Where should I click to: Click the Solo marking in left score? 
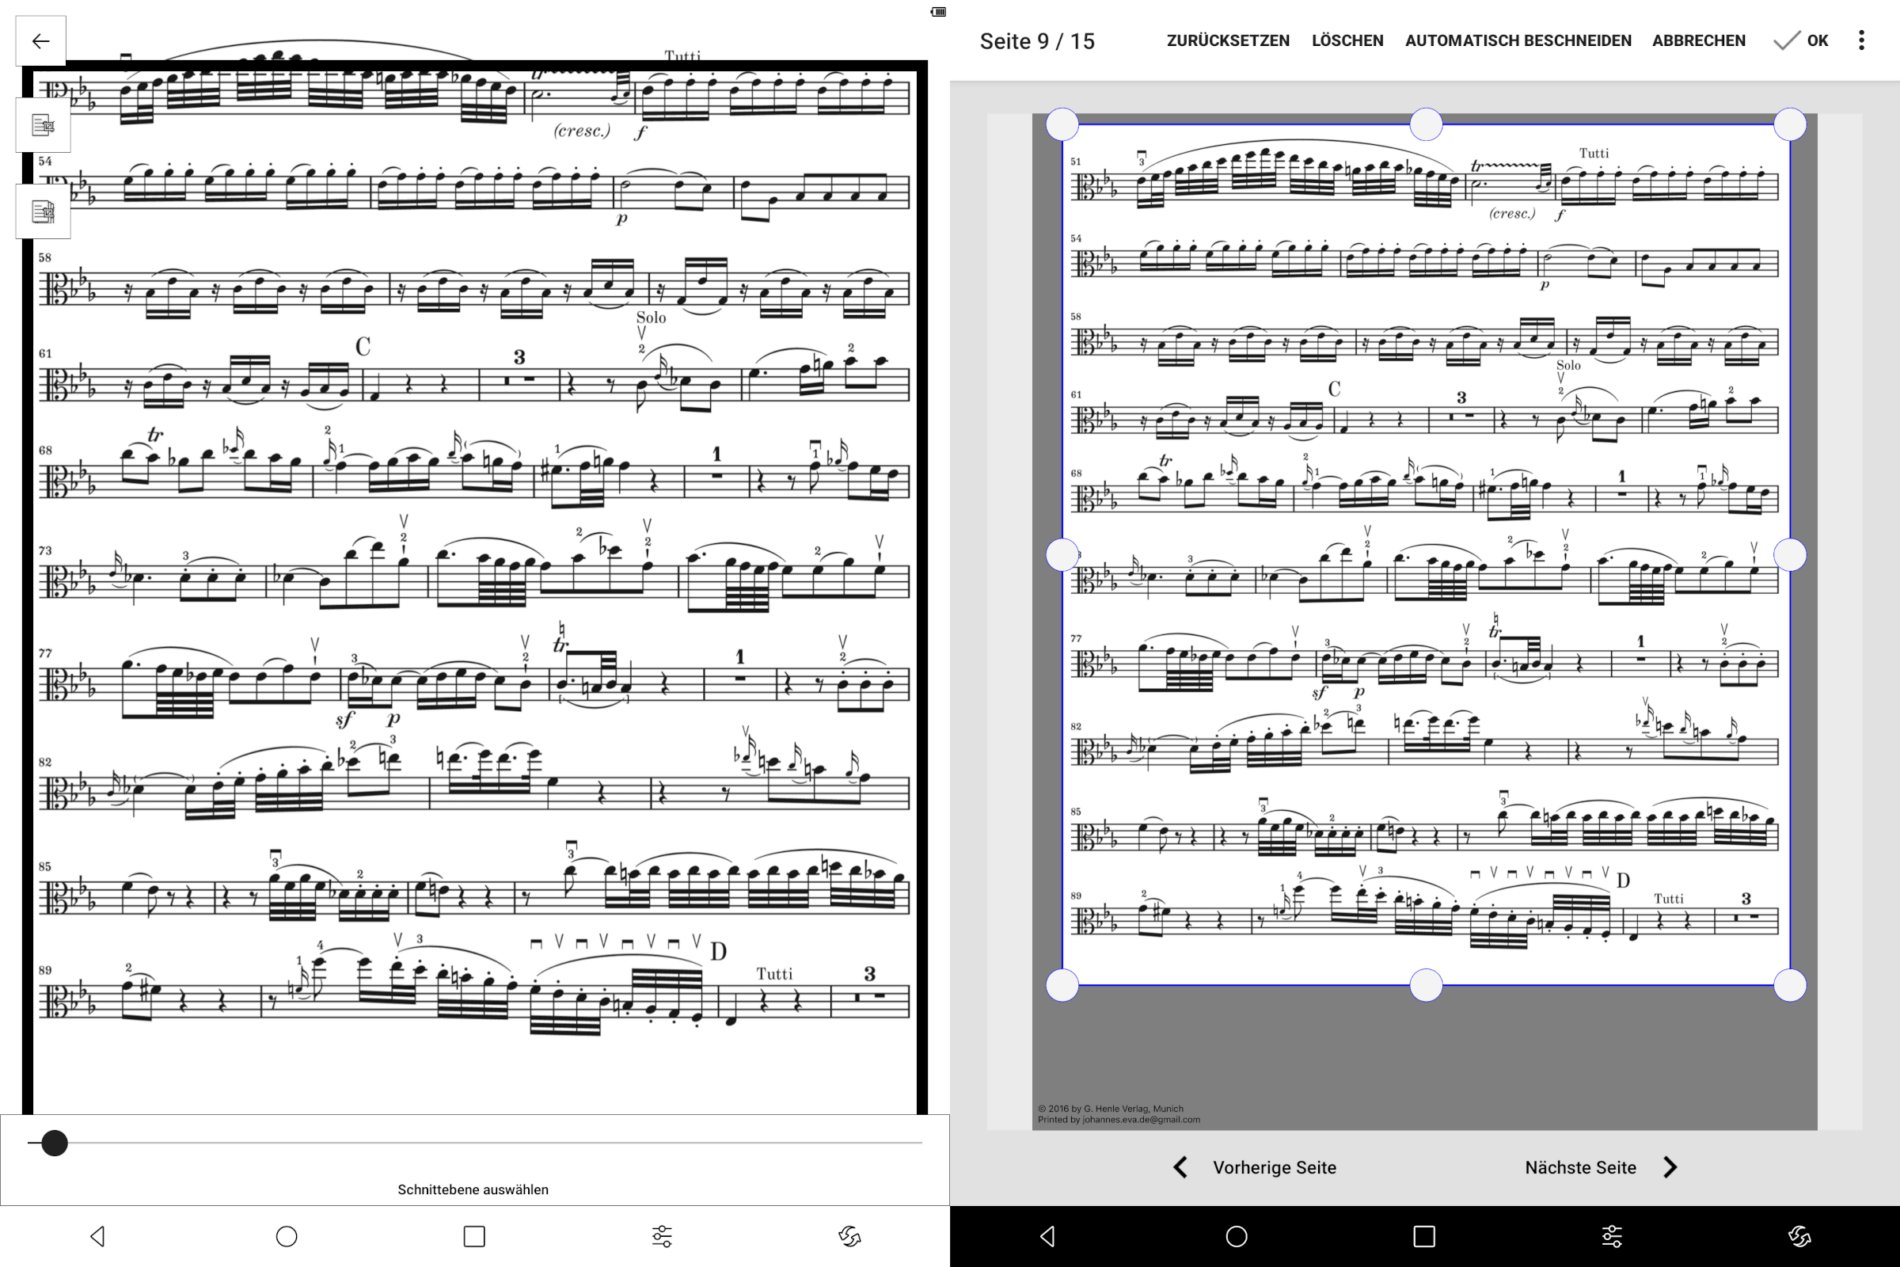(651, 317)
